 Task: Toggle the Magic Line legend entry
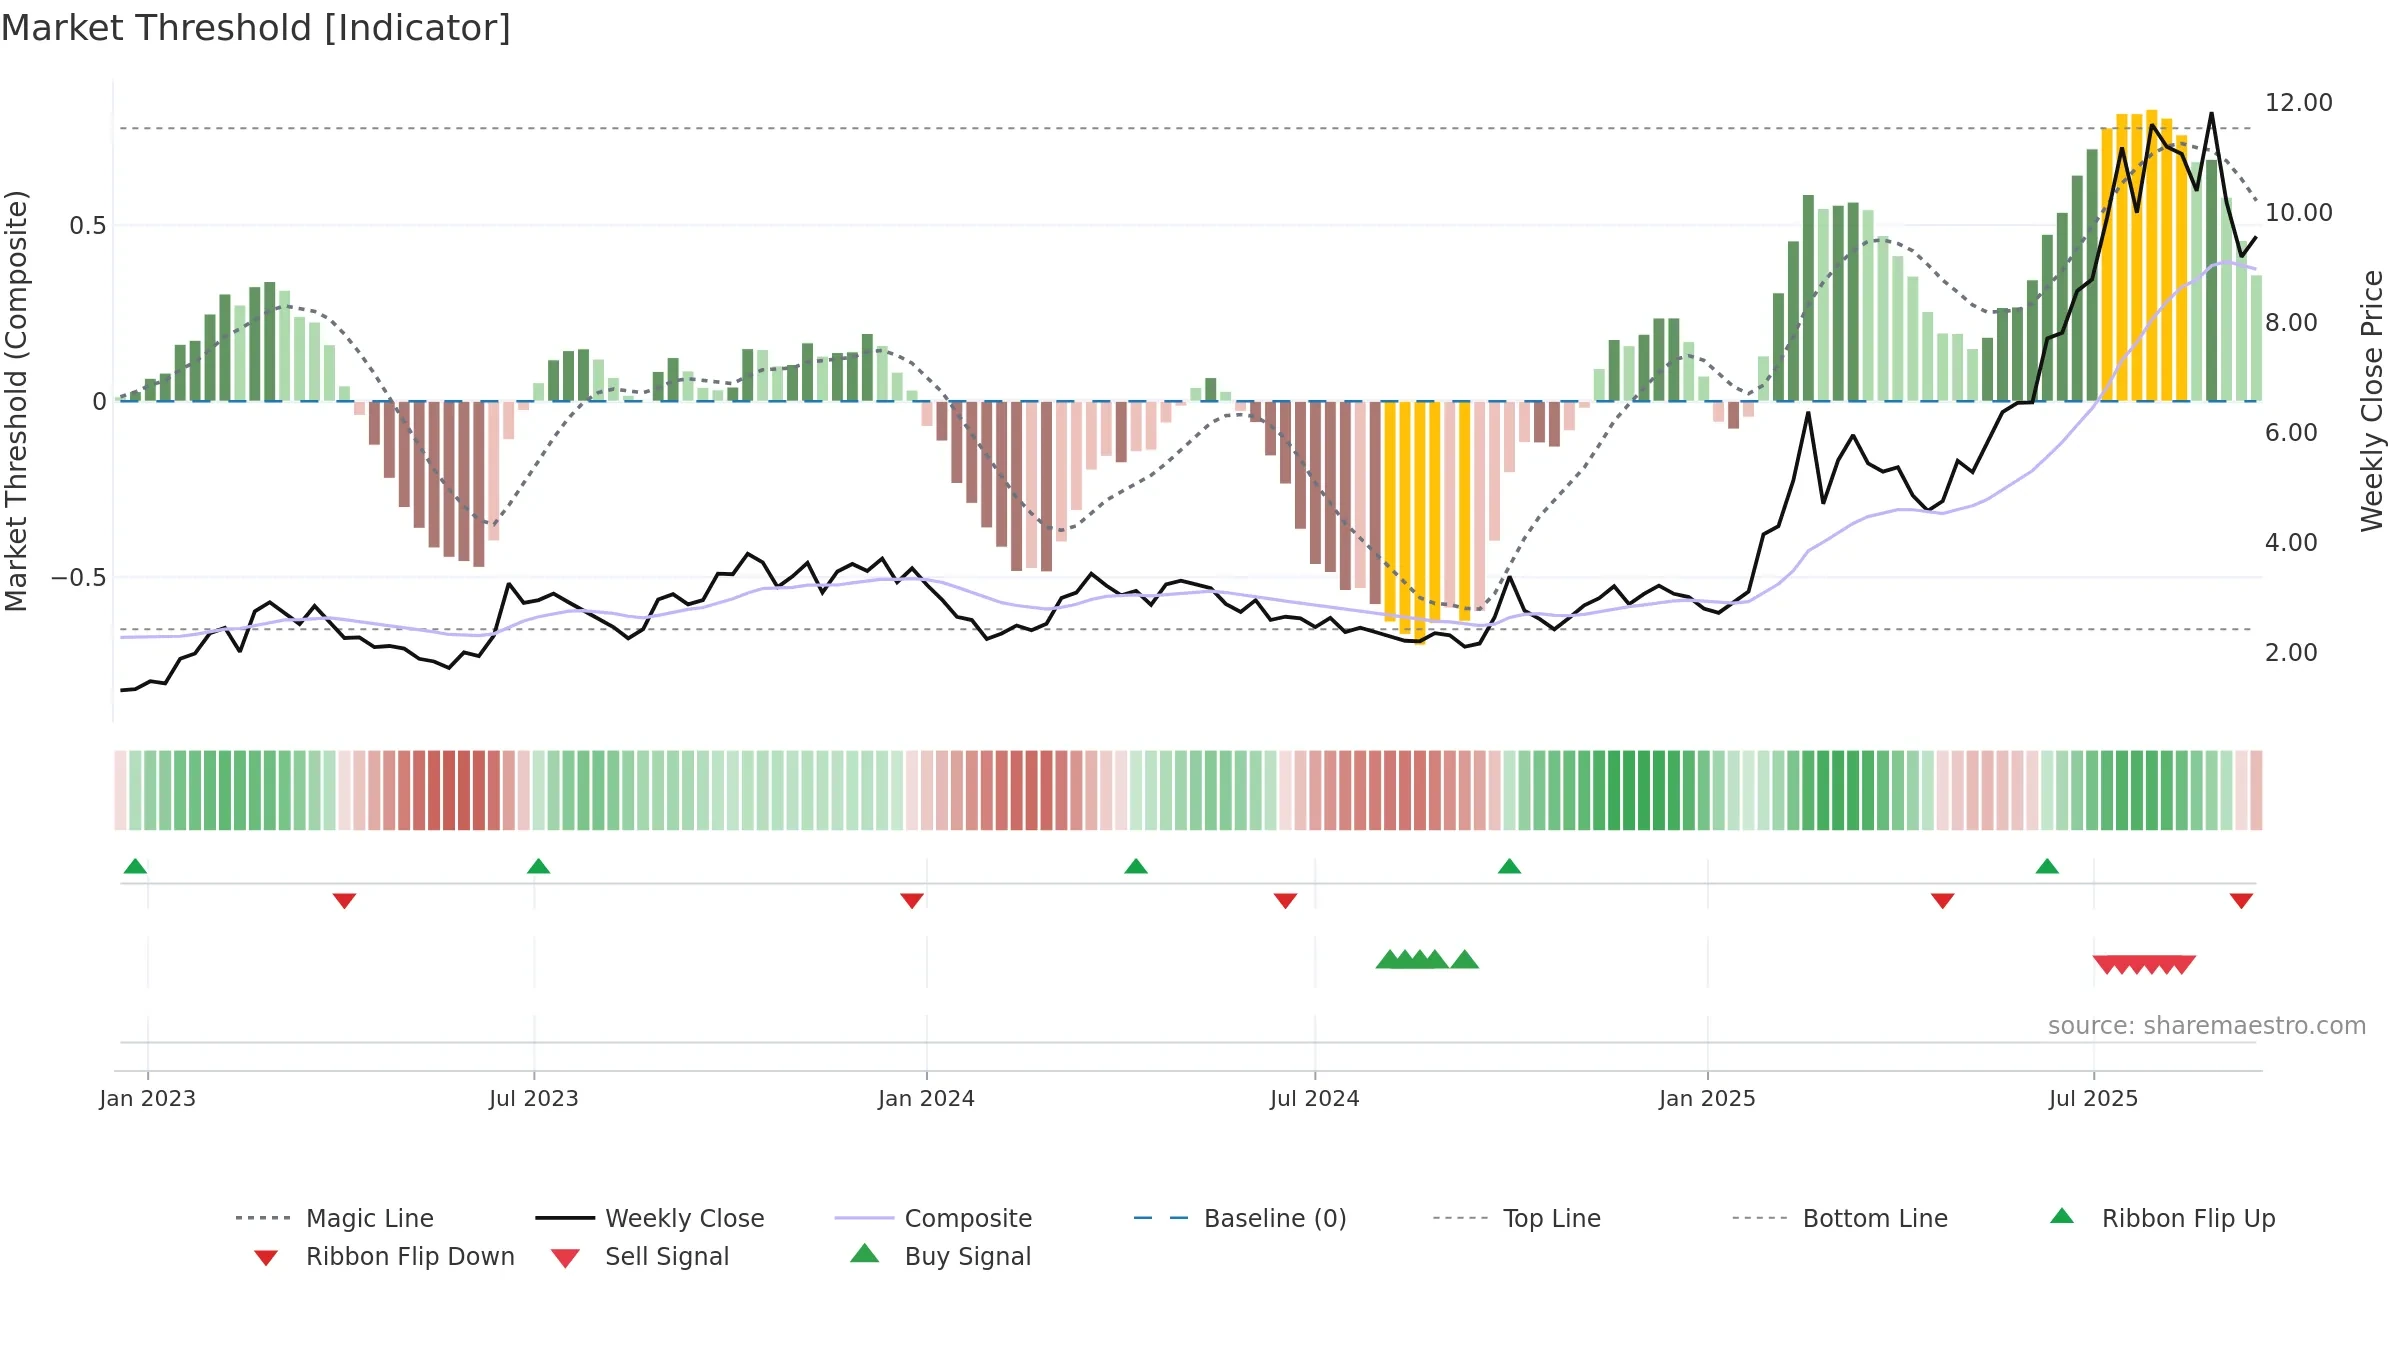click(335, 1218)
